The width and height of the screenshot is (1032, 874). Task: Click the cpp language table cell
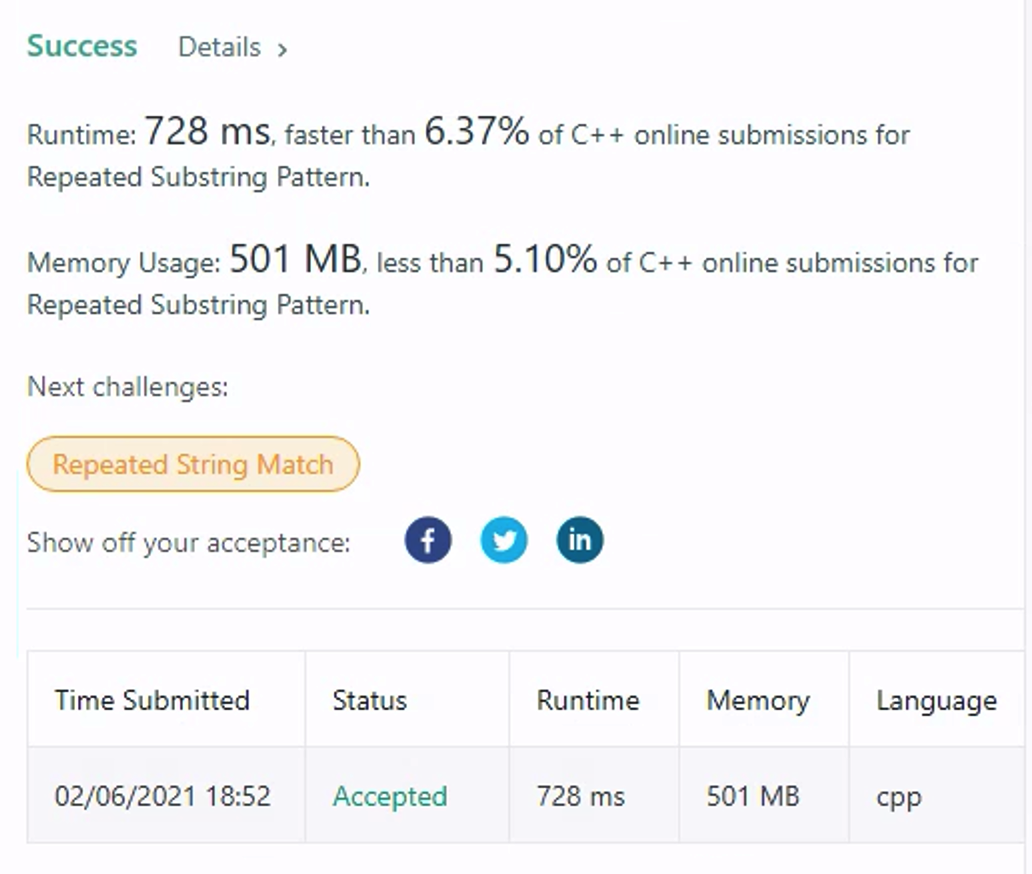898,798
